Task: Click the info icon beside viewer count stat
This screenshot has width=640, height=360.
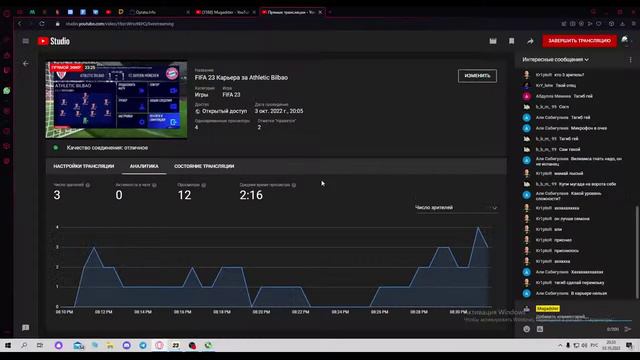Action: [x=88, y=185]
